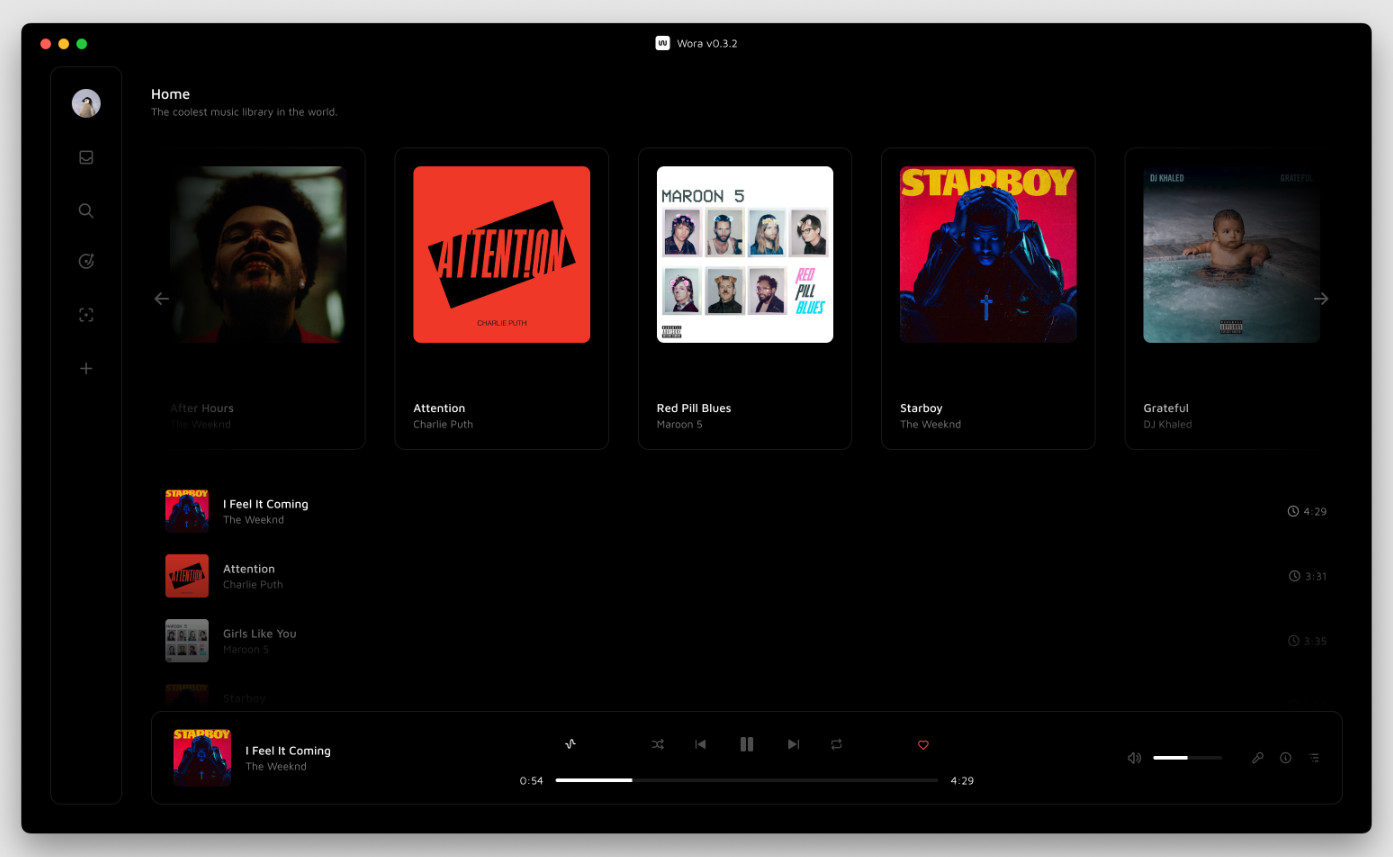Show track info via info icon
The width and height of the screenshot is (1393, 857).
(1286, 758)
